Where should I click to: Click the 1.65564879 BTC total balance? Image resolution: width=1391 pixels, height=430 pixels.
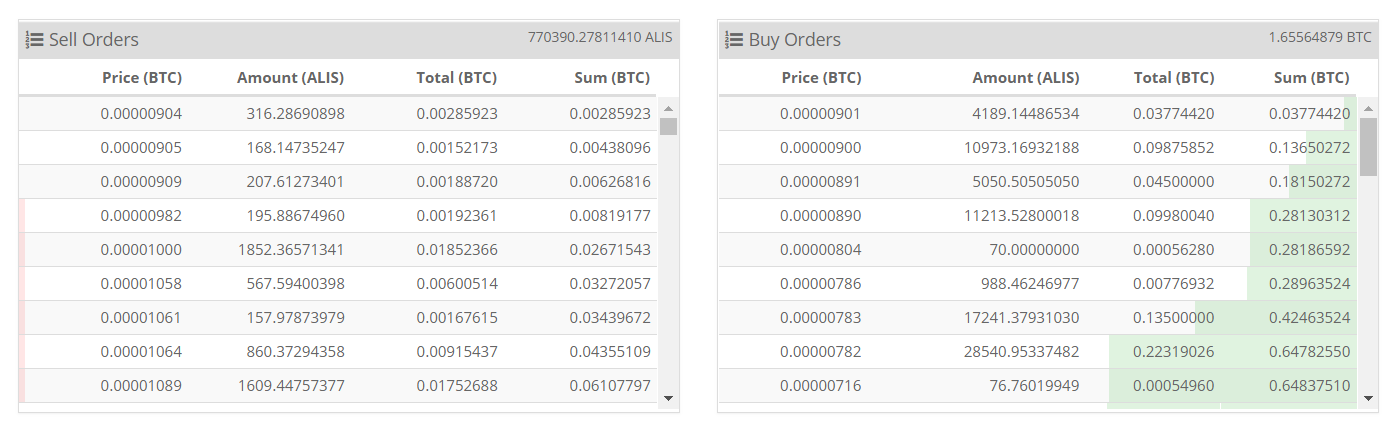pyautogui.click(x=1320, y=37)
